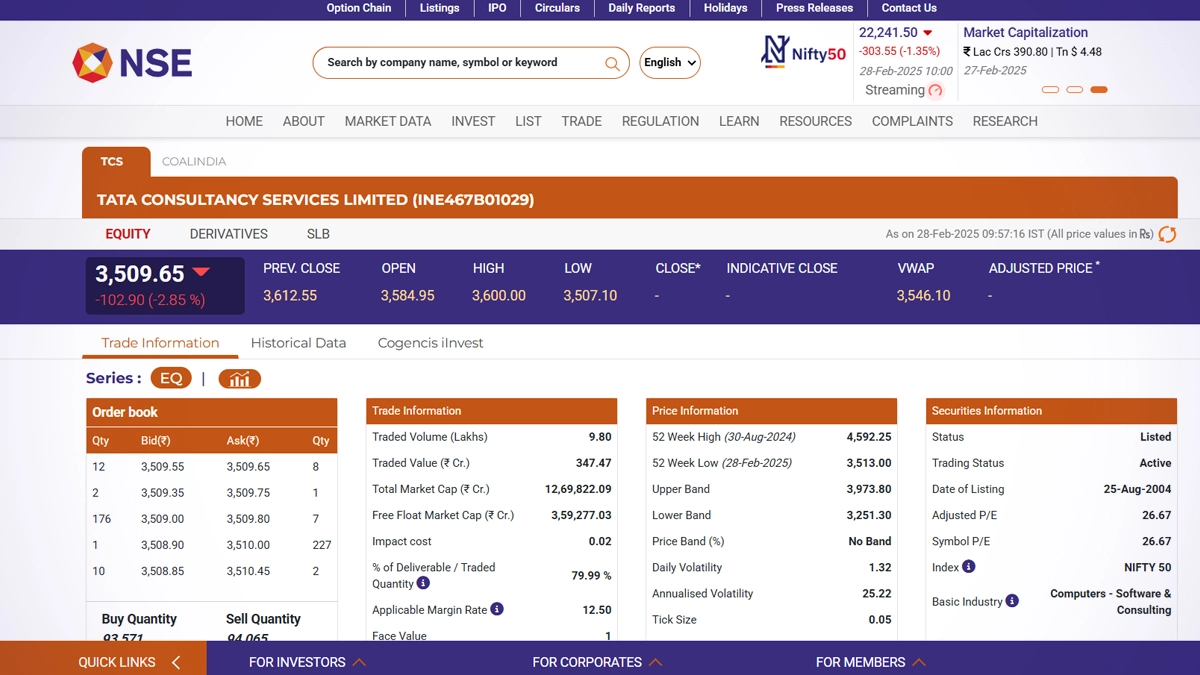
Task: Click the NSE logo
Action: point(131,63)
